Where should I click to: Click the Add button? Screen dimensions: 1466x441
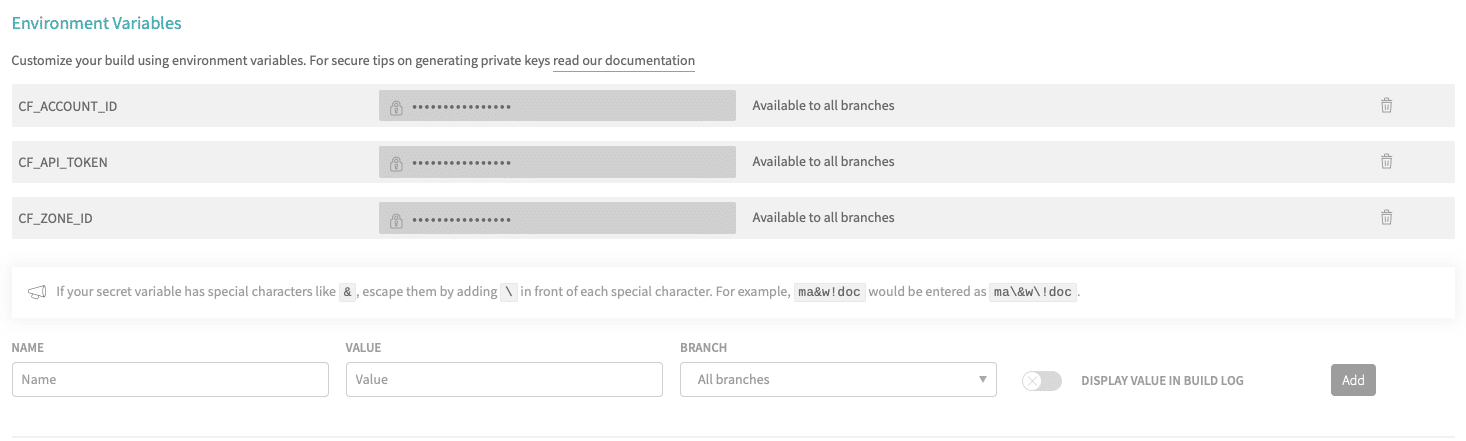click(1353, 380)
